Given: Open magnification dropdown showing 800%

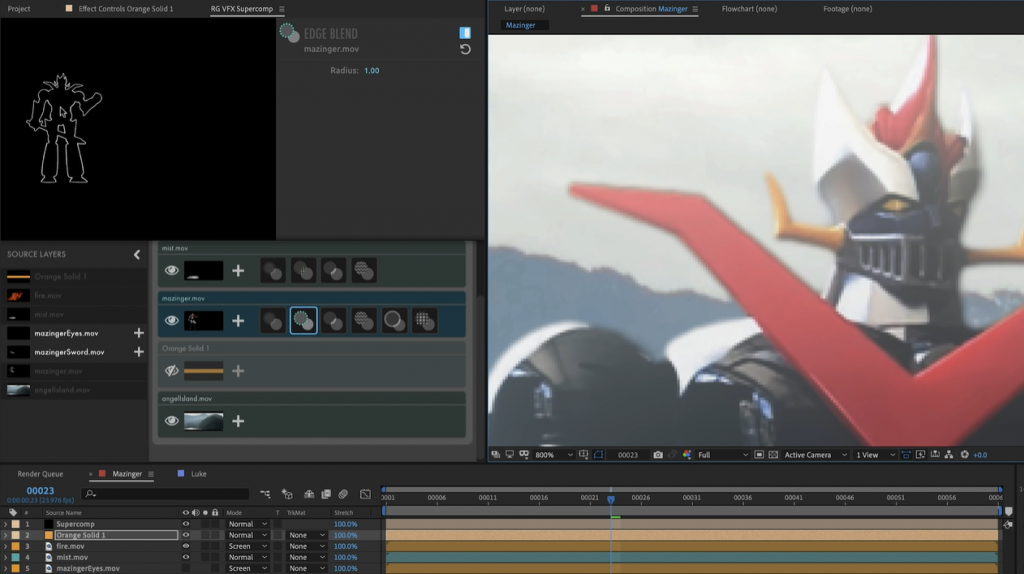Looking at the screenshot, I should [x=554, y=455].
